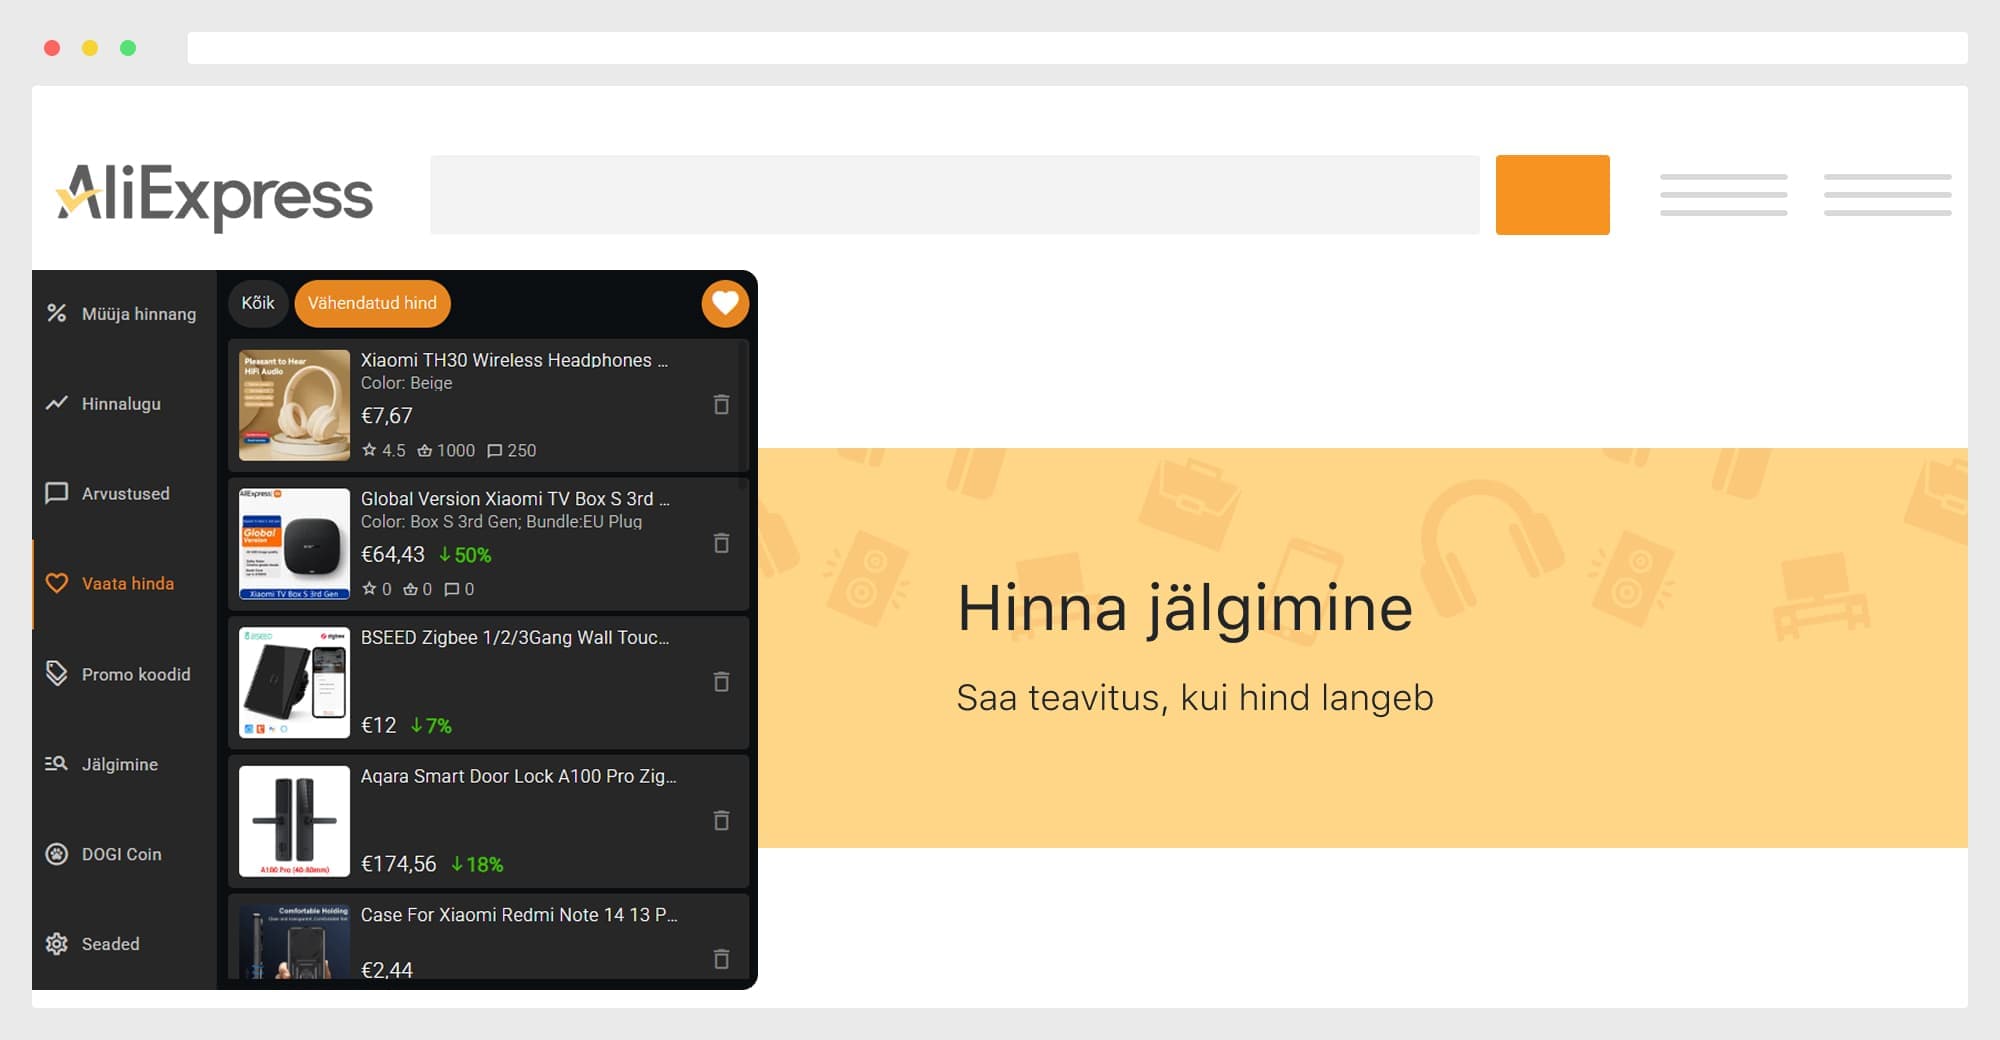Open Jälgimine tracking search icon
Screen dimensions: 2000x1040
[57, 764]
